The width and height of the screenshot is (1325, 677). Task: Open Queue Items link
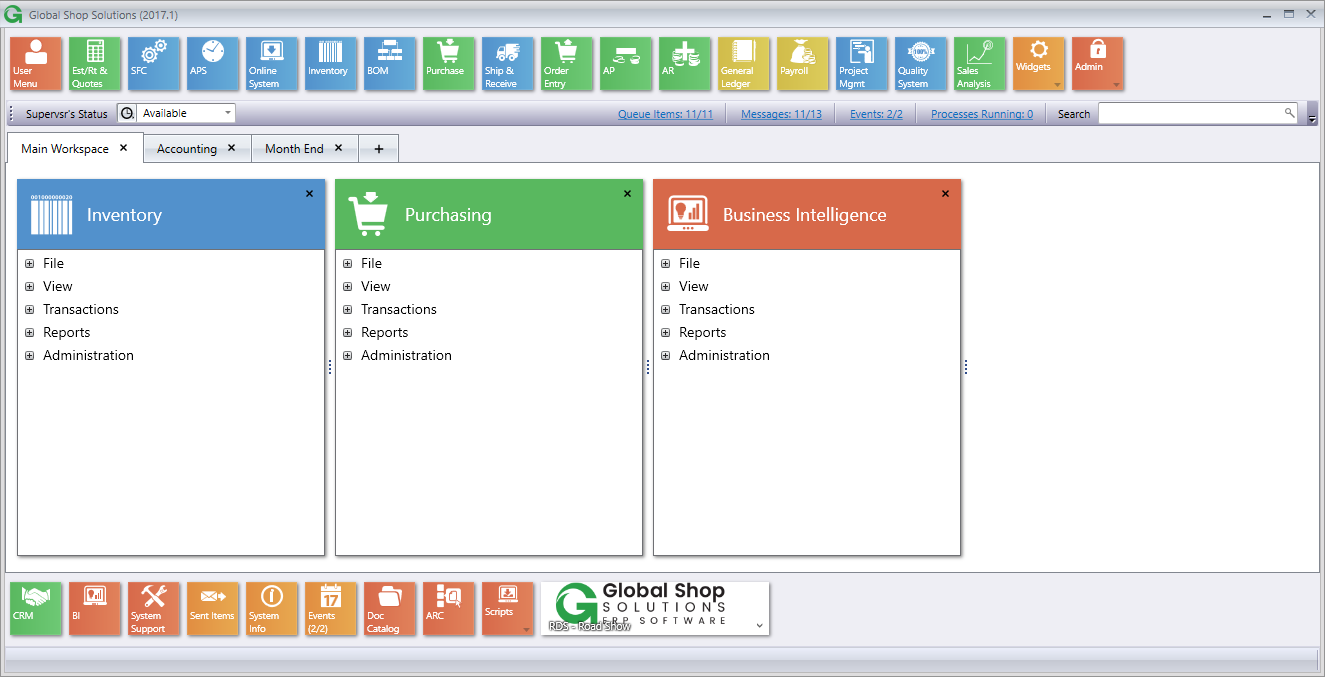pos(666,113)
